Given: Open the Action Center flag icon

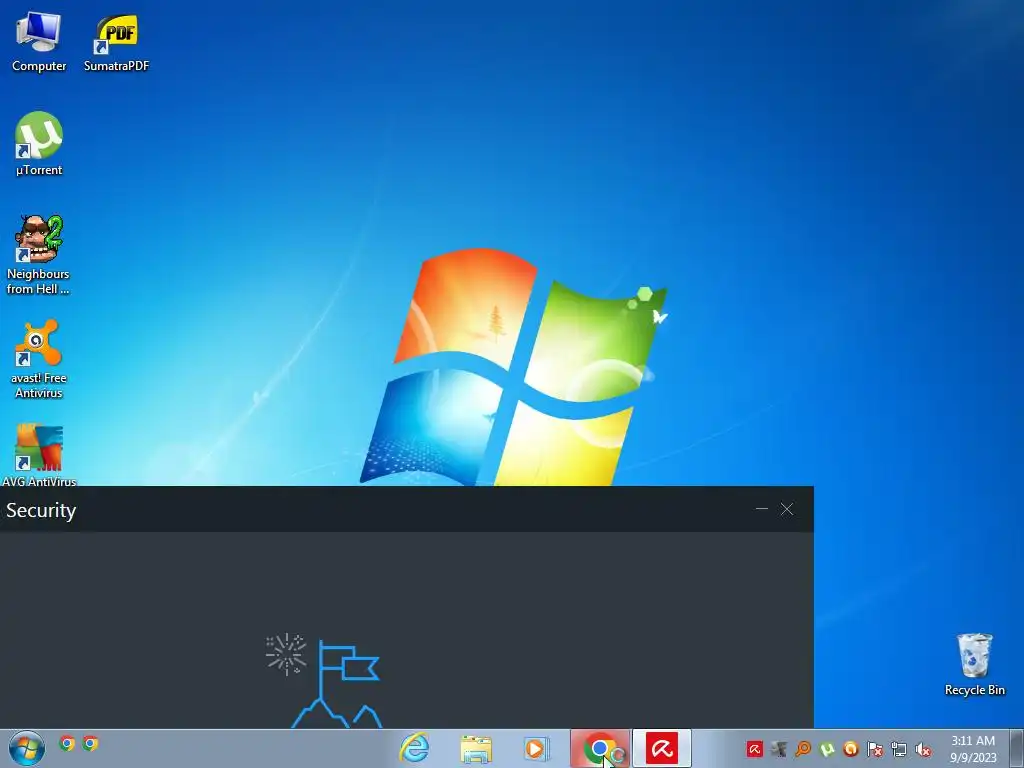Looking at the screenshot, I should point(874,749).
